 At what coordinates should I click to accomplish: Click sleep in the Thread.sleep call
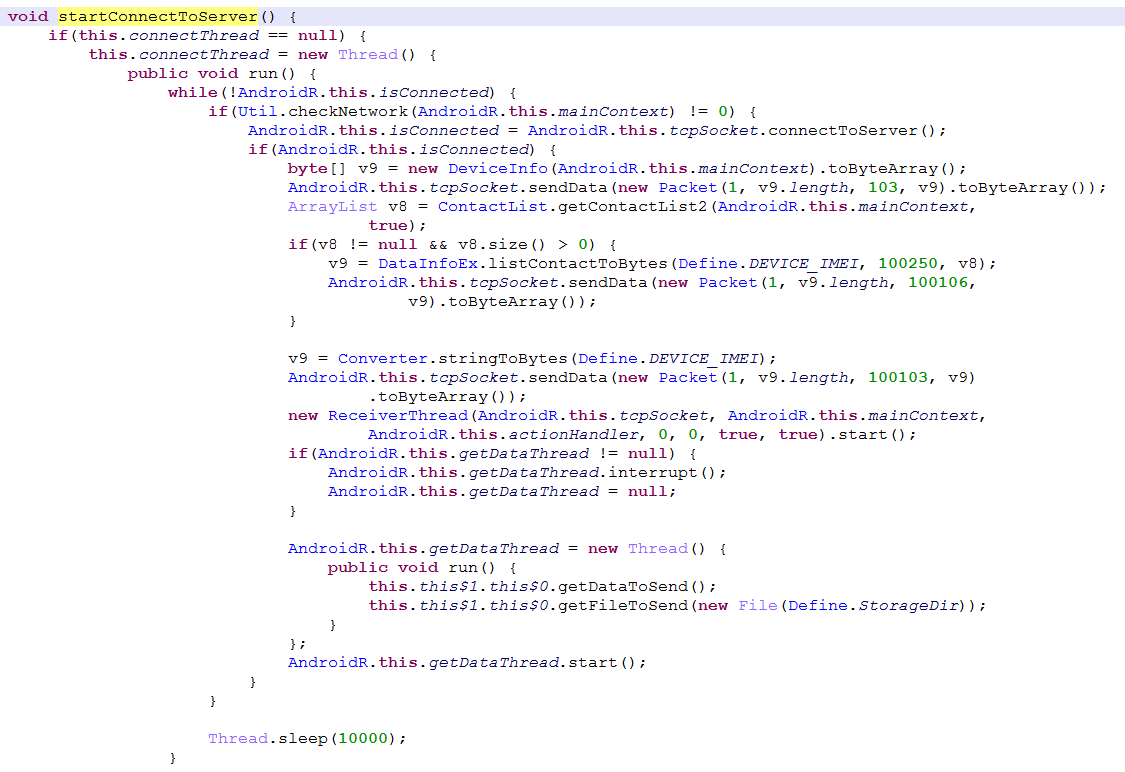pos(303,739)
